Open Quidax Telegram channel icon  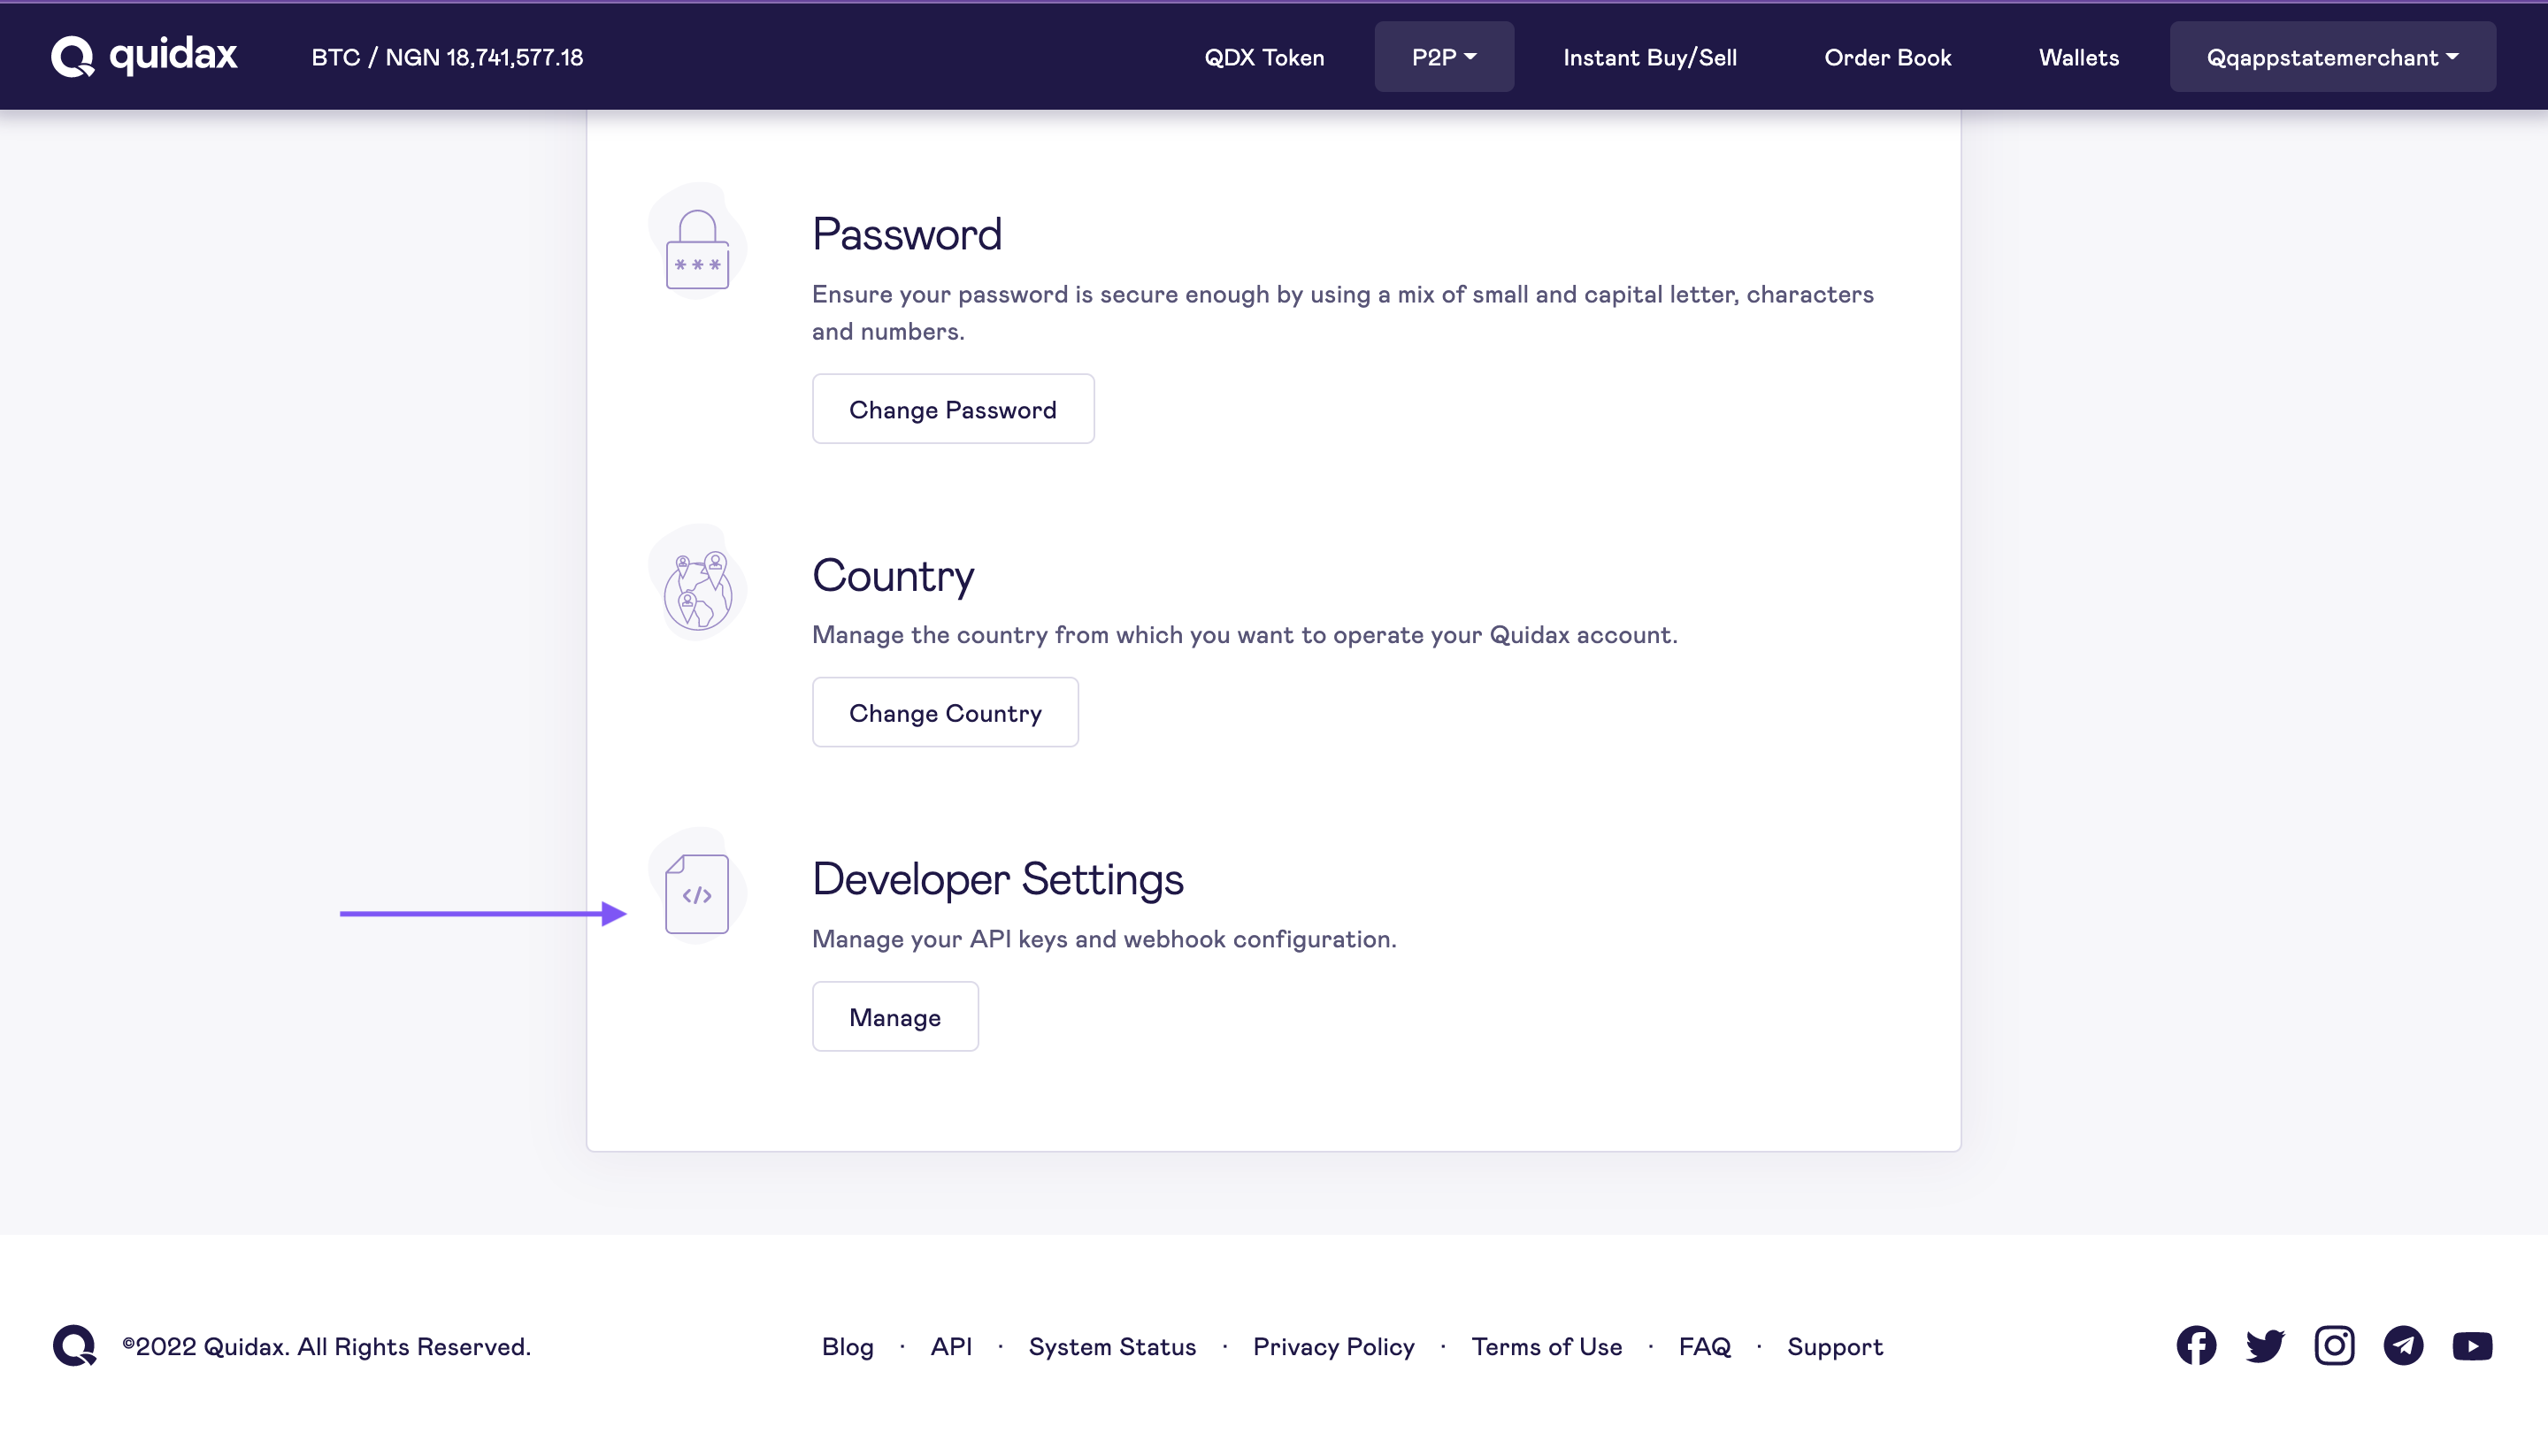(x=2403, y=1345)
